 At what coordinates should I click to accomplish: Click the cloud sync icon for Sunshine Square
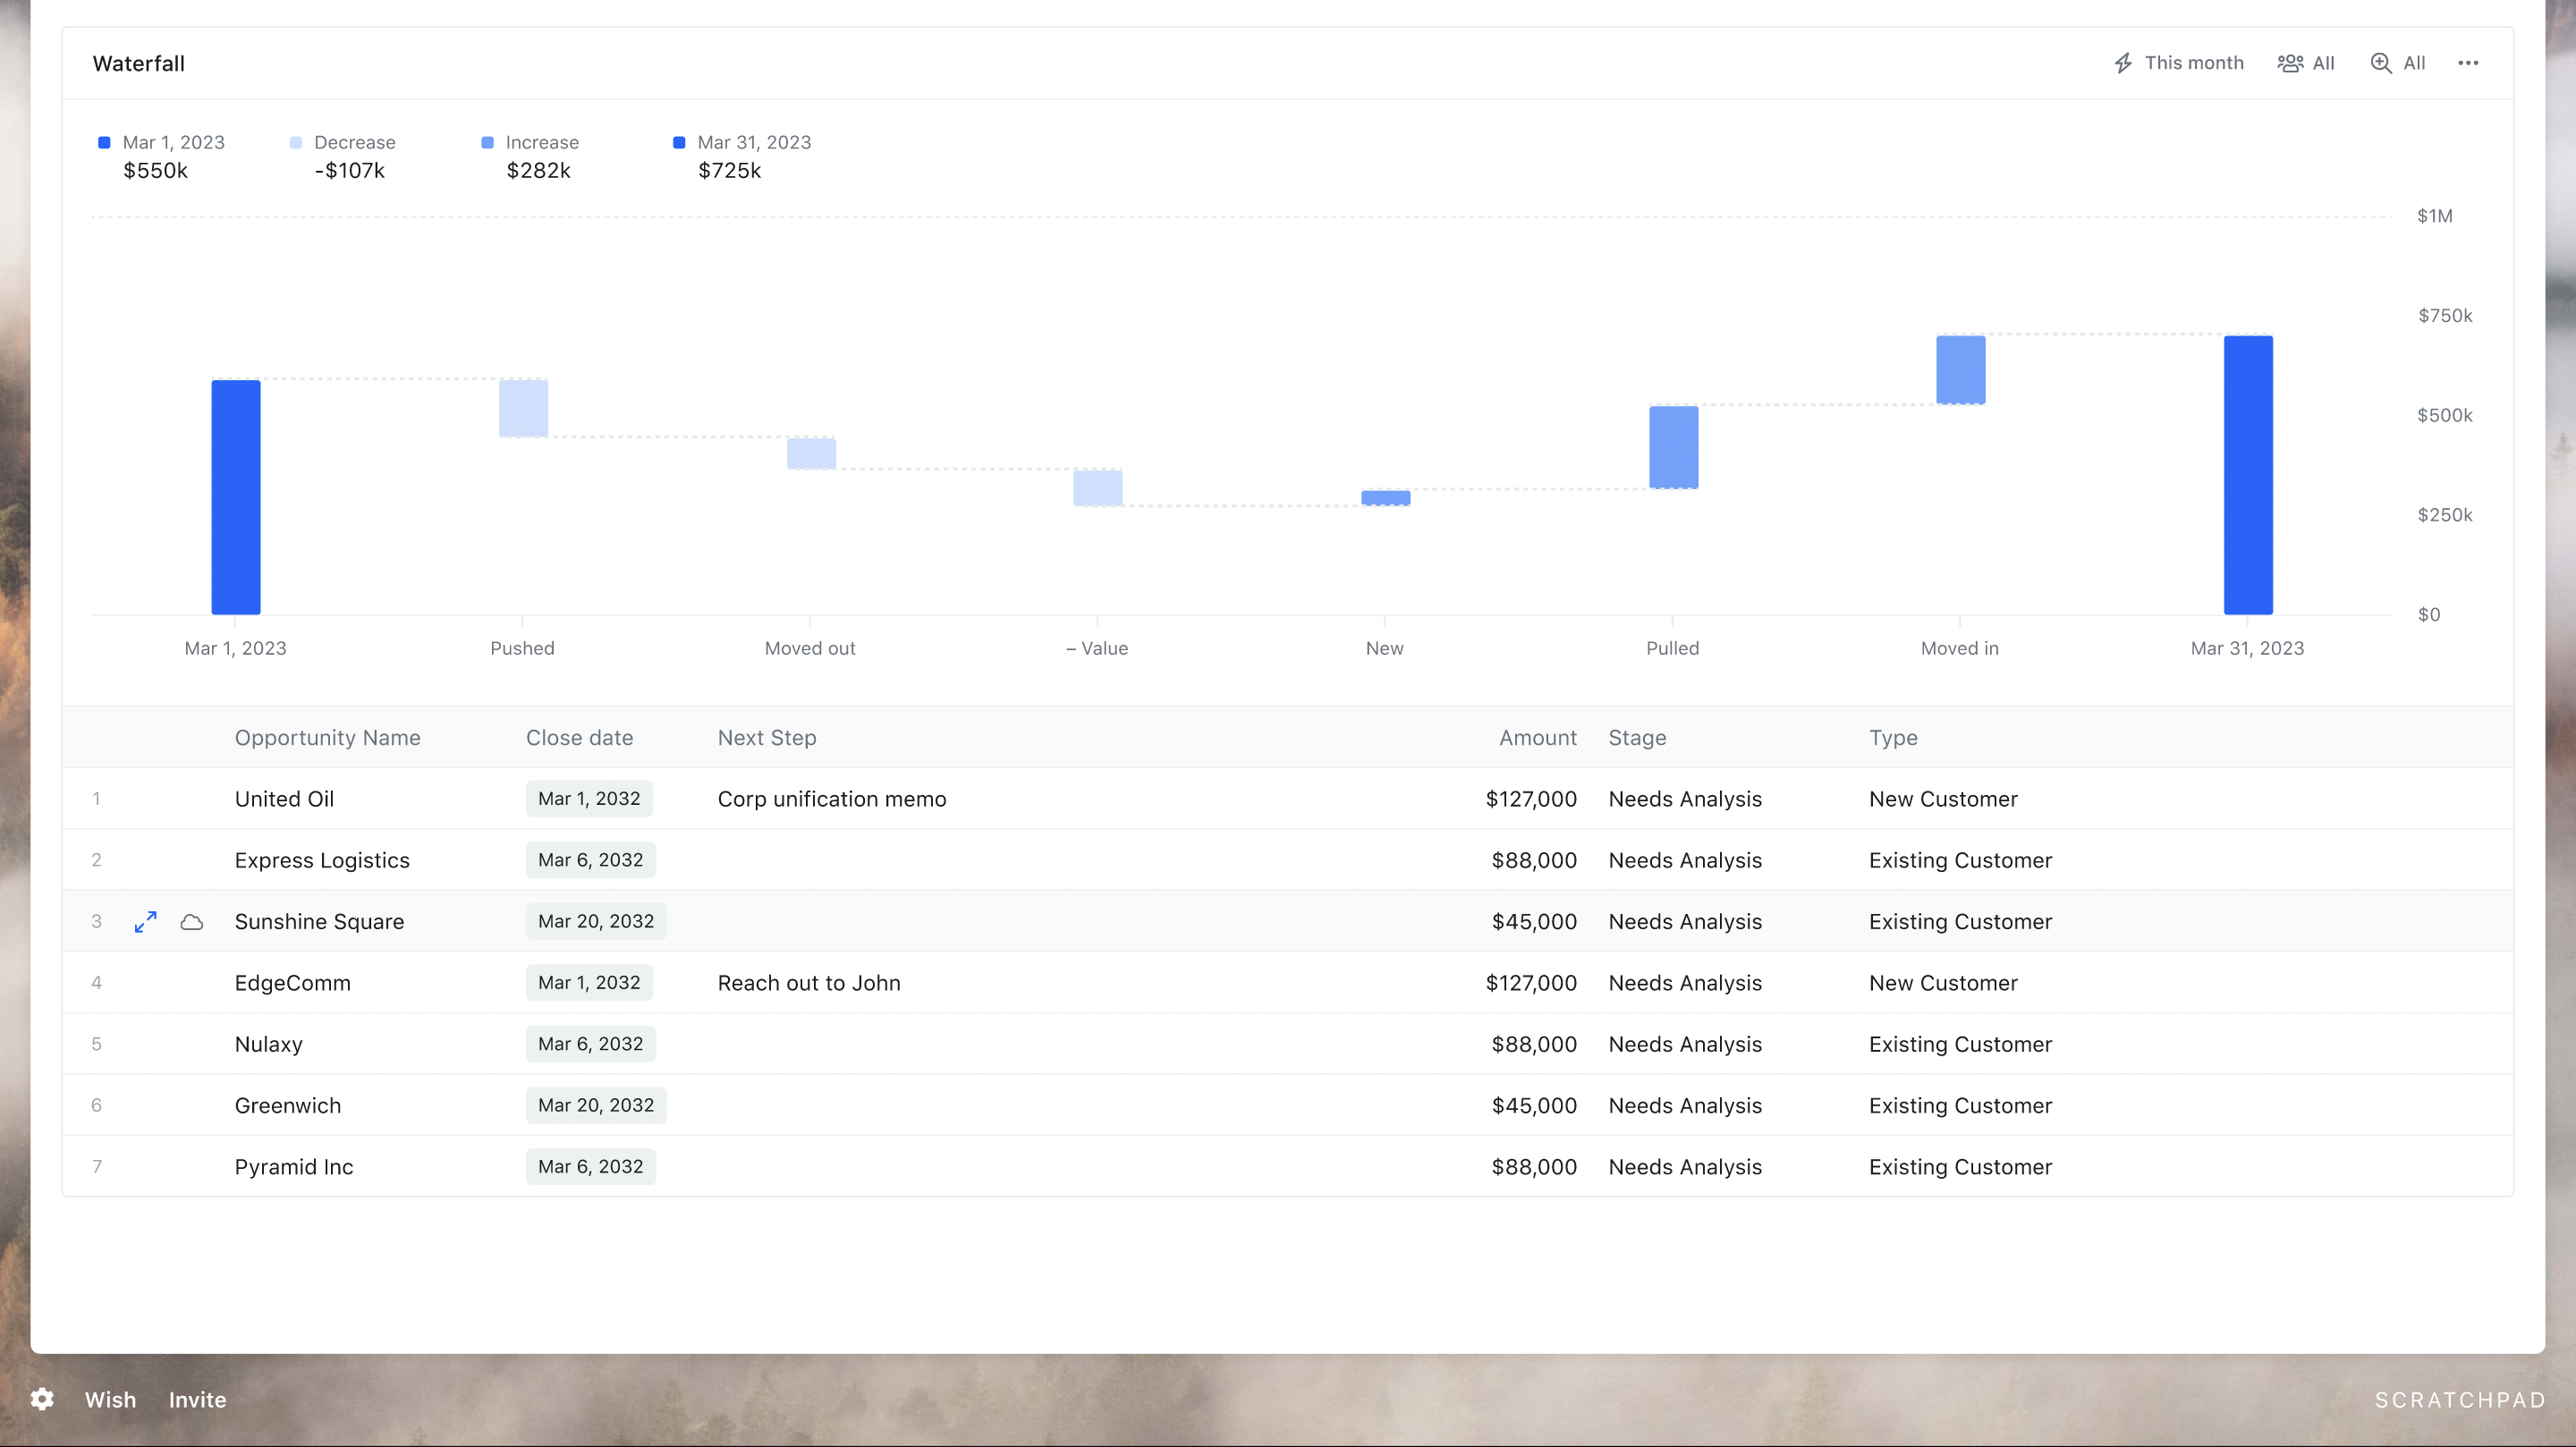pyautogui.click(x=191, y=921)
